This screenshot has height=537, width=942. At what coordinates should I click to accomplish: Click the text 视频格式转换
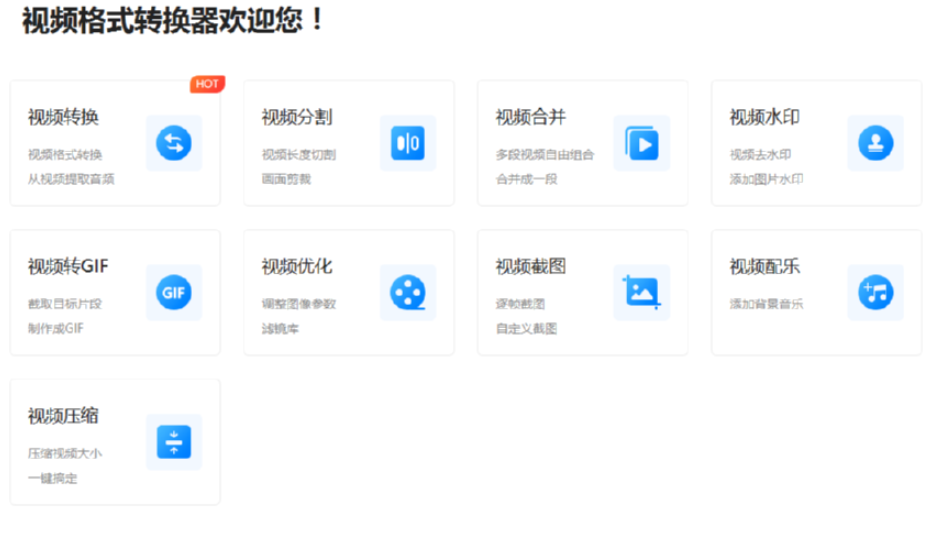coord(65,155)
